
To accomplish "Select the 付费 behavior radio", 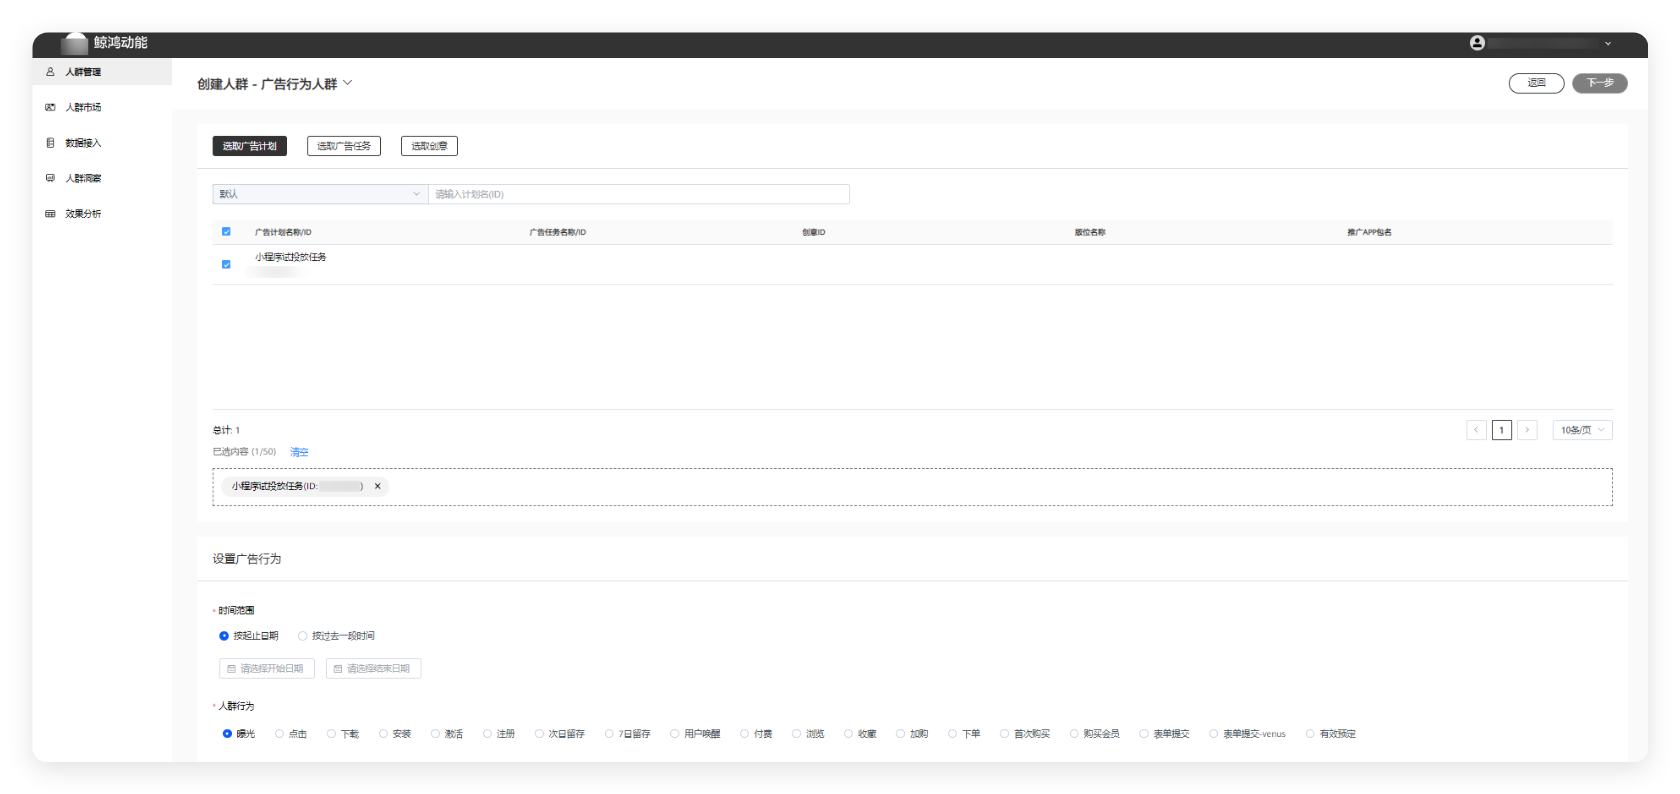I will click(x=756, y=734).
